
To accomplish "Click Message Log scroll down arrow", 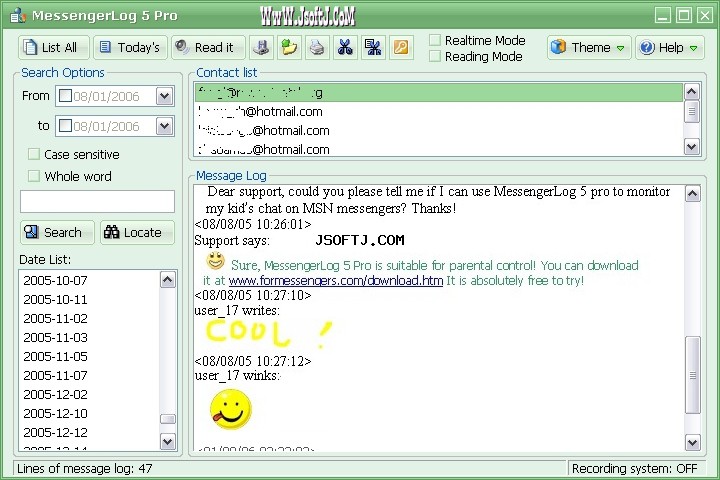I will (x=692, y=442).
